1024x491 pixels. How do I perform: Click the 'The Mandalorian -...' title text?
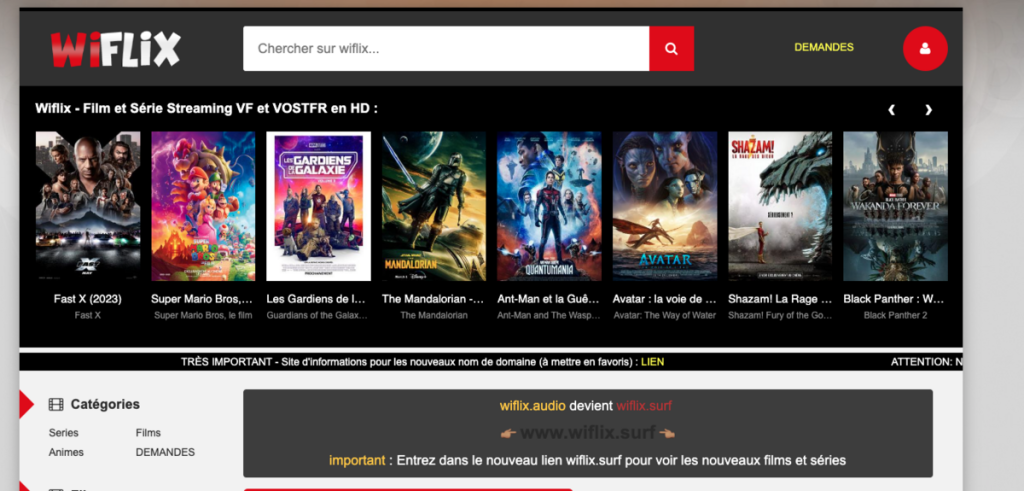pos(434,299)
